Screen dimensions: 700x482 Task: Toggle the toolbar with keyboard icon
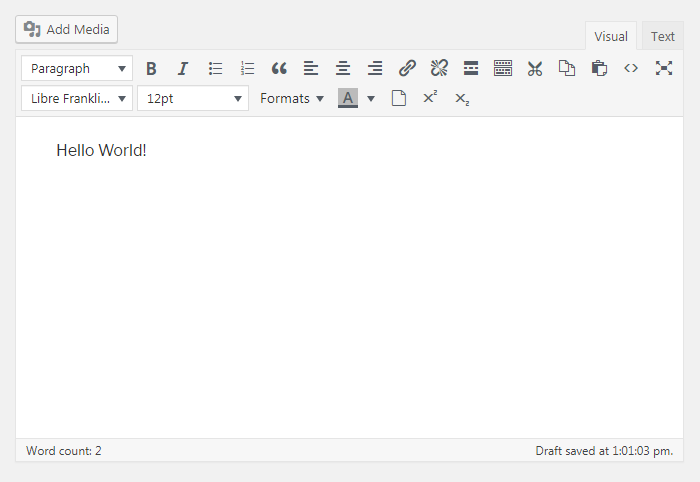[x=503, y=68]
